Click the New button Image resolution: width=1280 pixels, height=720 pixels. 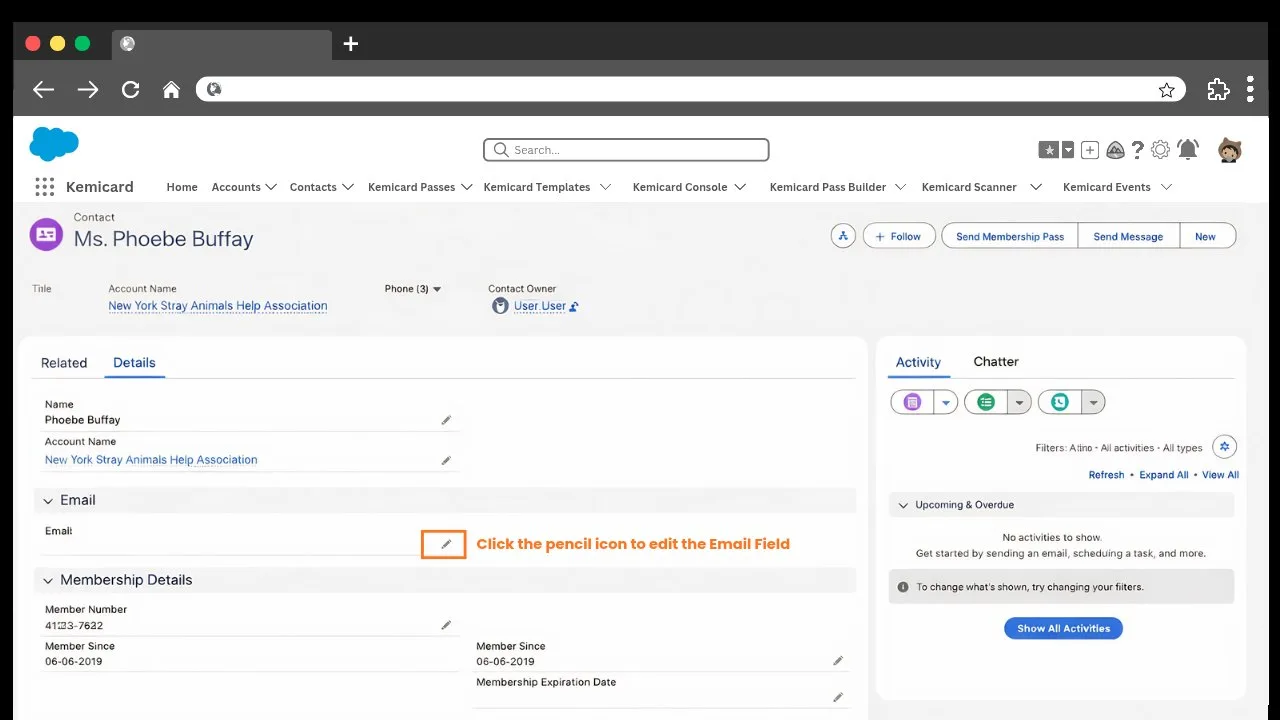pos(1207,236)
